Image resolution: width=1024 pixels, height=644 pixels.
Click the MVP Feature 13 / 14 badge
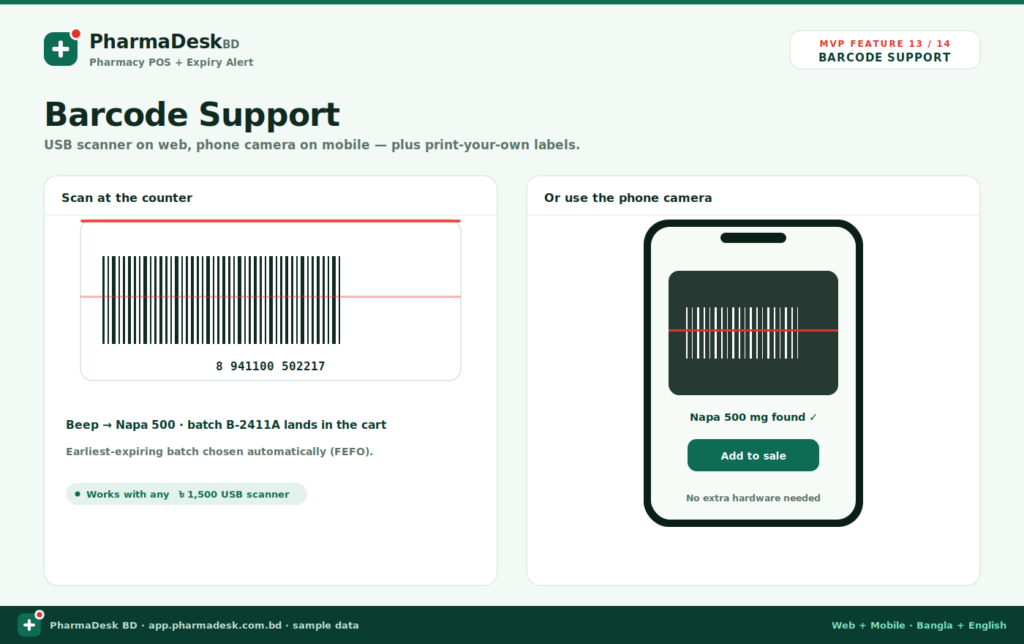(x=885, y=50)
